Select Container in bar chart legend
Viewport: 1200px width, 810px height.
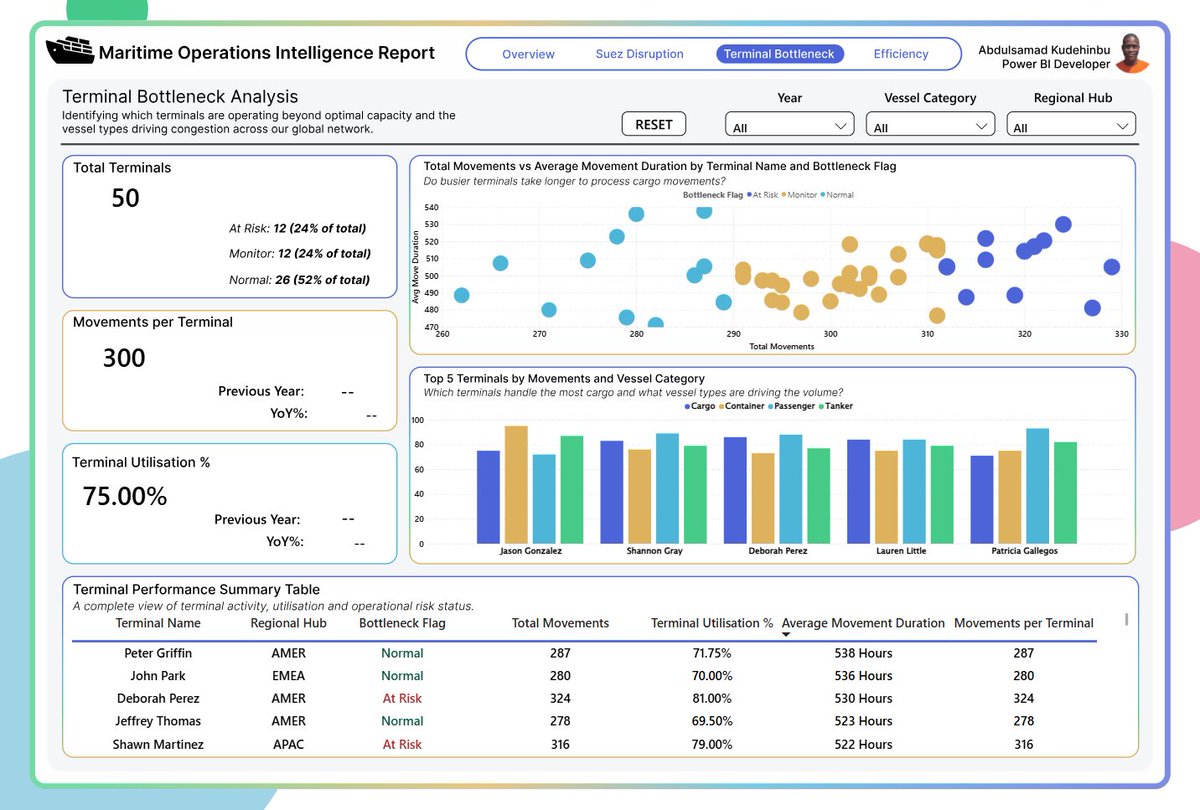(x=741, y=407)
